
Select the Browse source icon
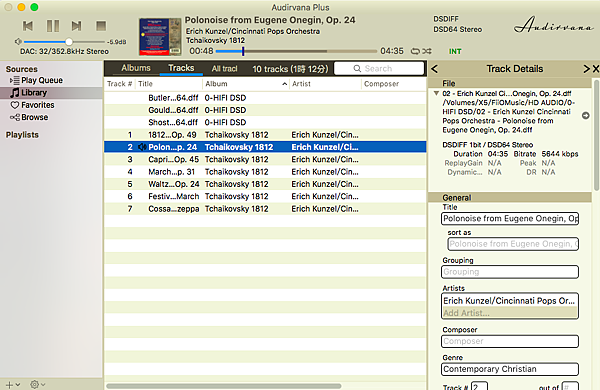click(15, 117)
